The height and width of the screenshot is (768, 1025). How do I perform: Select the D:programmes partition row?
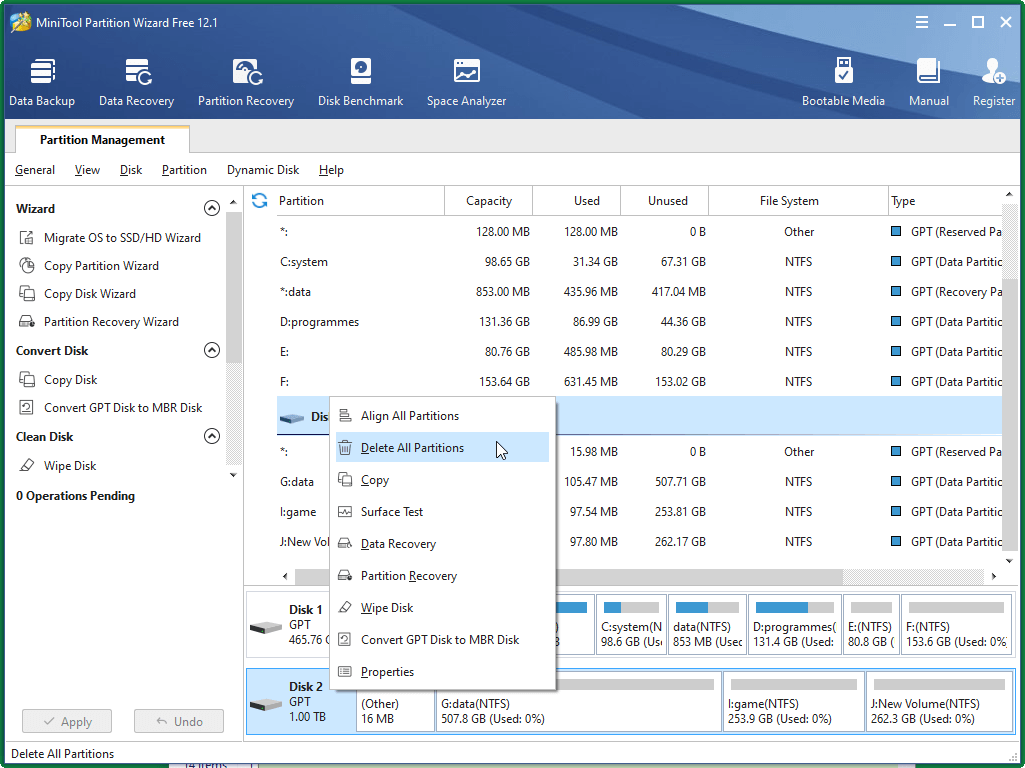pos(639,322)
